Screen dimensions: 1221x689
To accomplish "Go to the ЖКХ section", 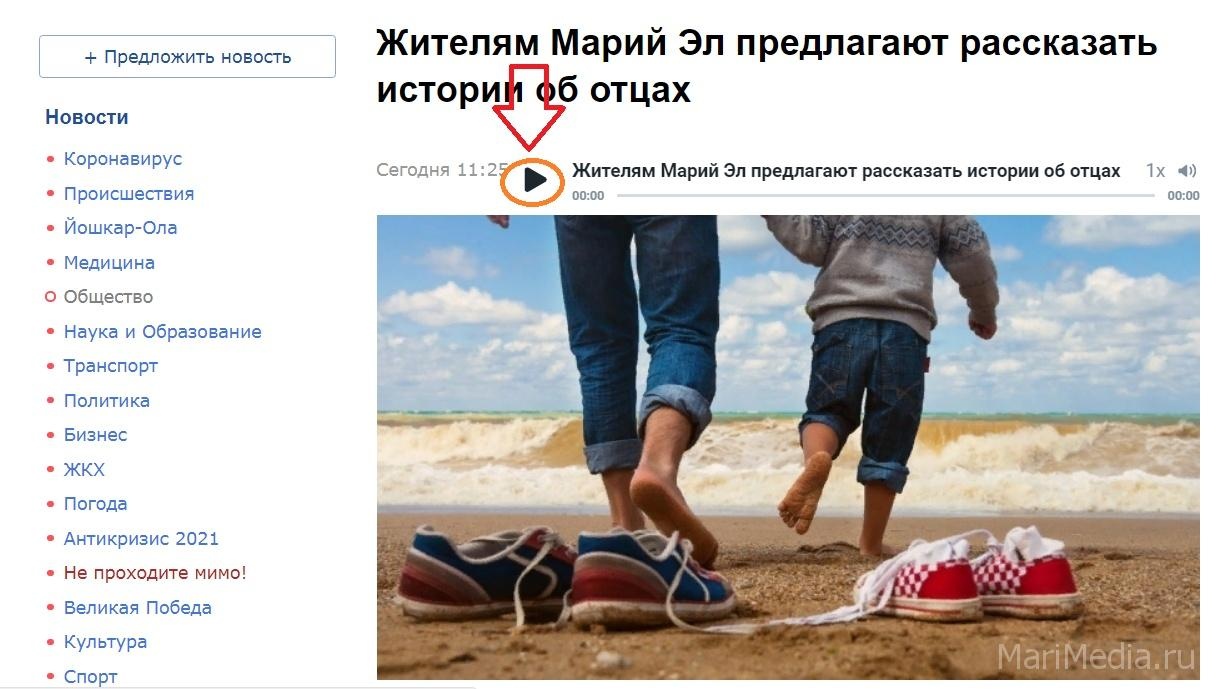I will click(x=84, y=470).
